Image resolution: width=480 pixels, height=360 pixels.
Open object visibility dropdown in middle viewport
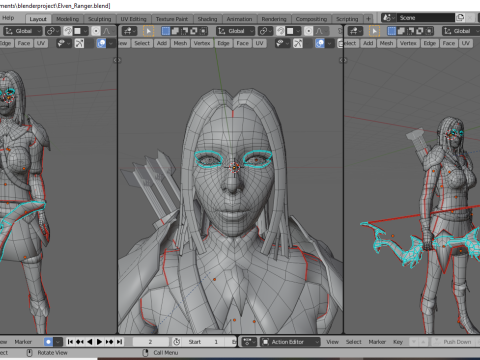click(282, 43)
